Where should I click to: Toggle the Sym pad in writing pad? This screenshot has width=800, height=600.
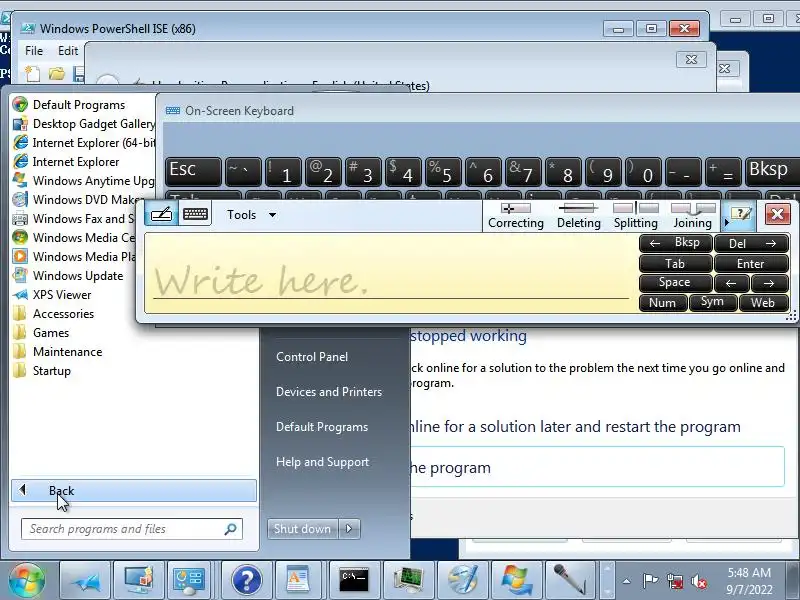point(713,303)
